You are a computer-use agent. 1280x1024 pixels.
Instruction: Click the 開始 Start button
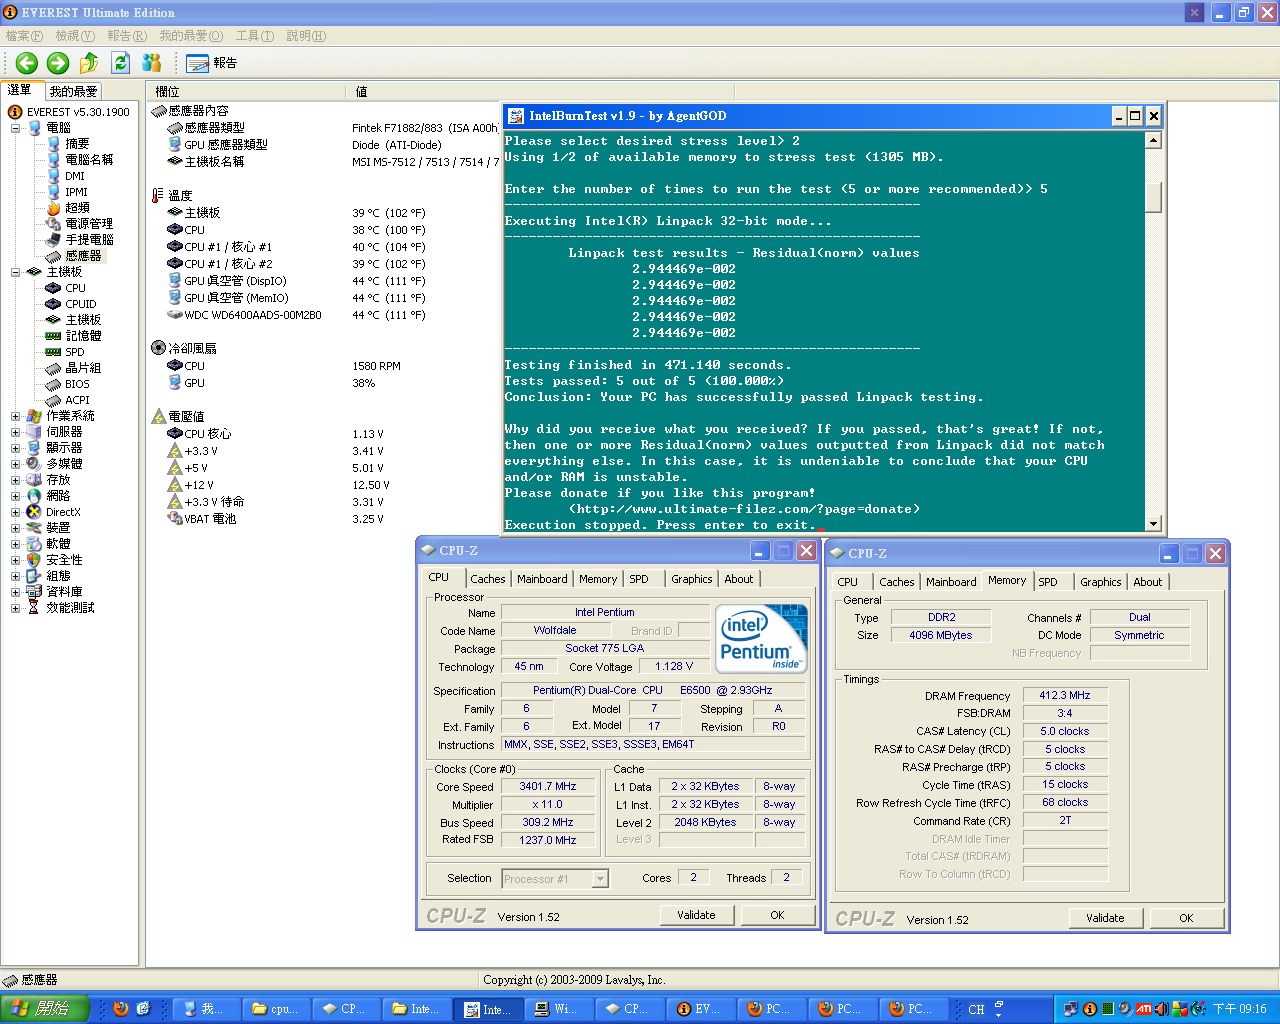pos(45,1009)
